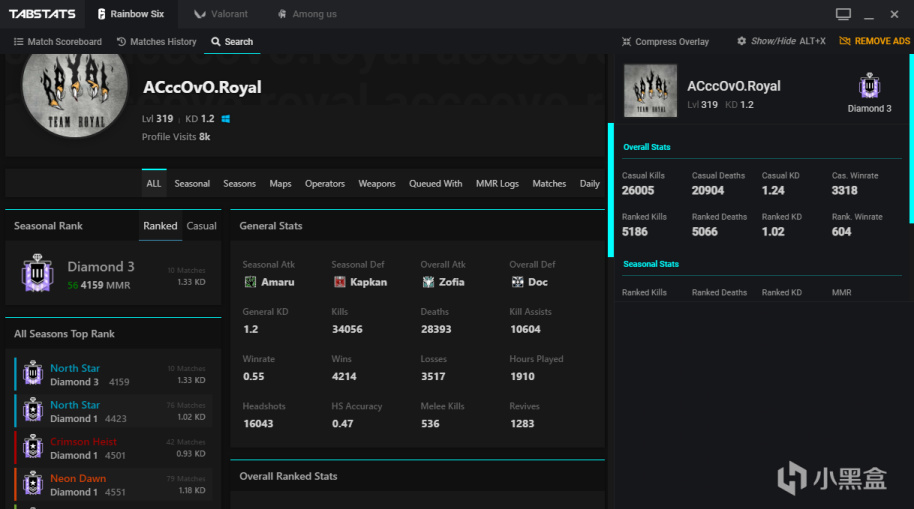The image size is (914, 509).
Task: Open the Weapons profile tab
Action: click(377, 183)
